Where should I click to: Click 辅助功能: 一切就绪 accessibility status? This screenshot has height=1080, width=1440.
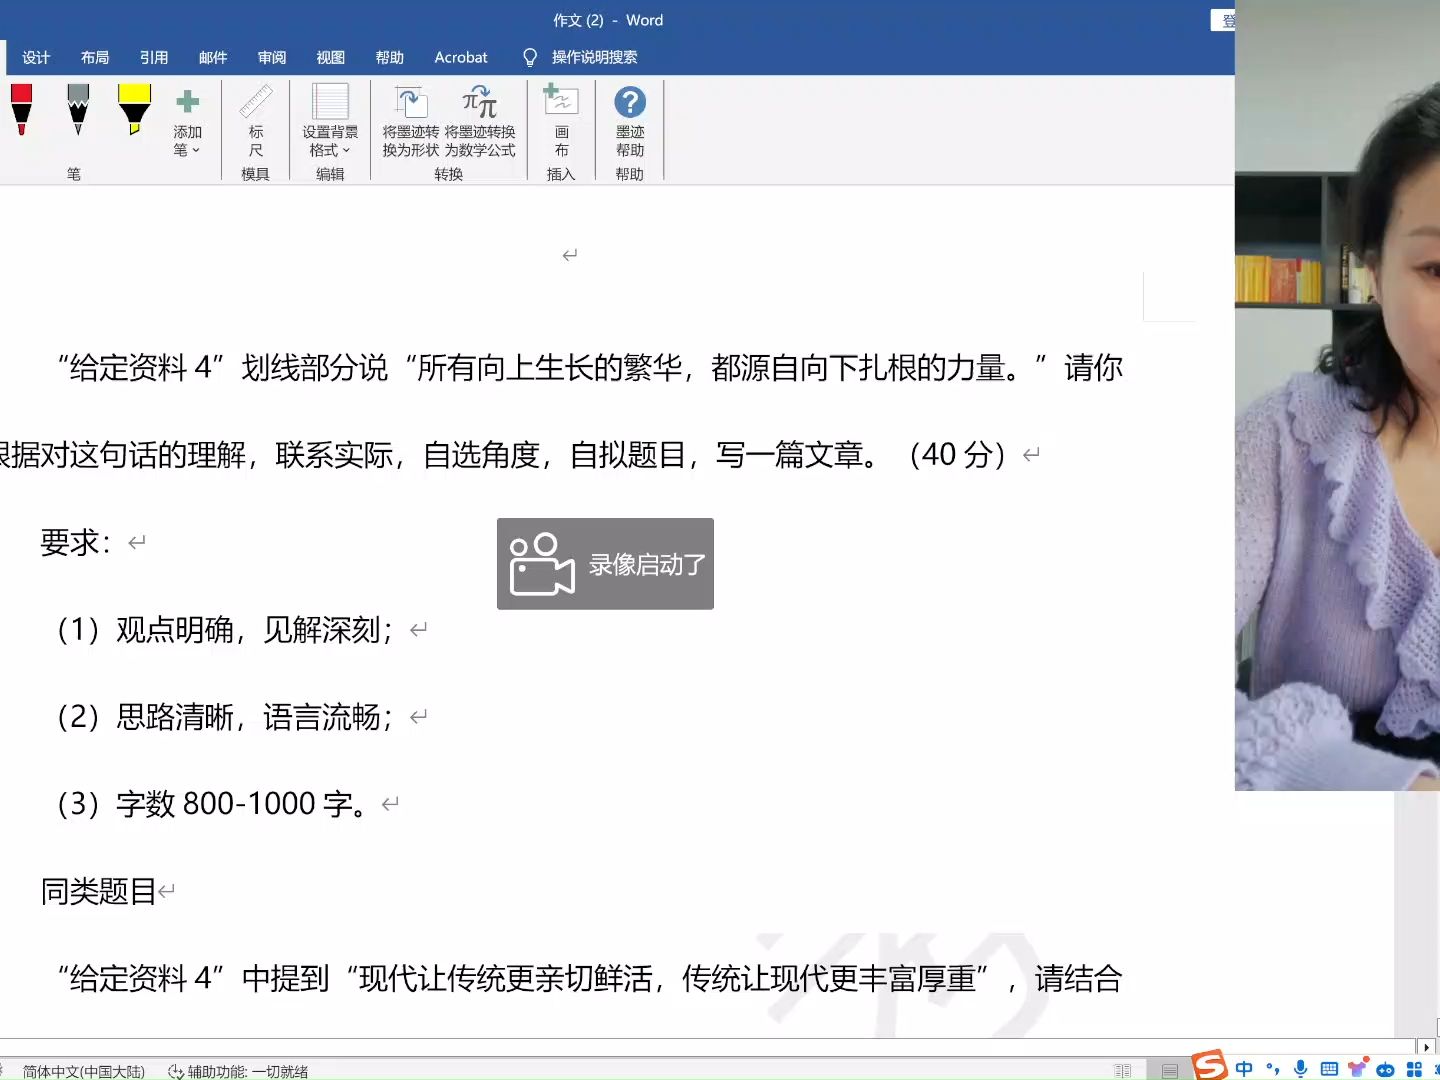(x=238, y=1071)
